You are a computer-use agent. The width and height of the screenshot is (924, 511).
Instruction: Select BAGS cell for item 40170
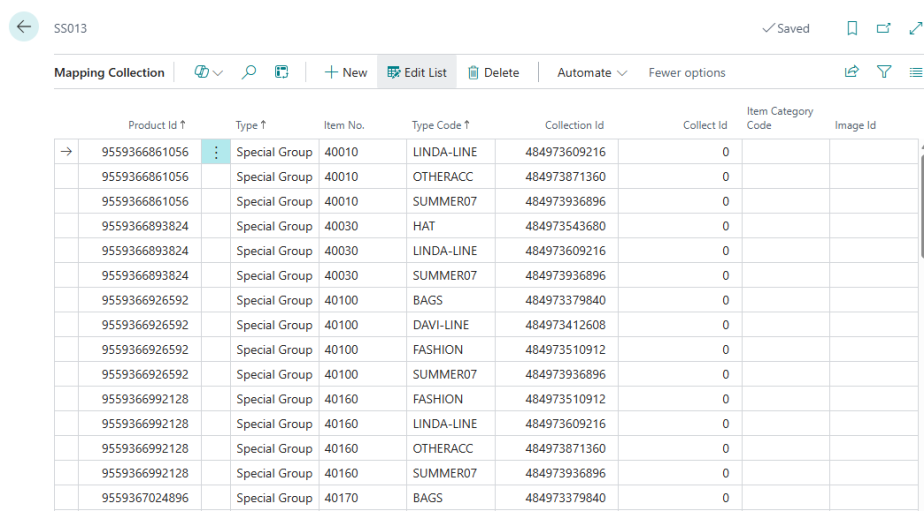[451, 498]
